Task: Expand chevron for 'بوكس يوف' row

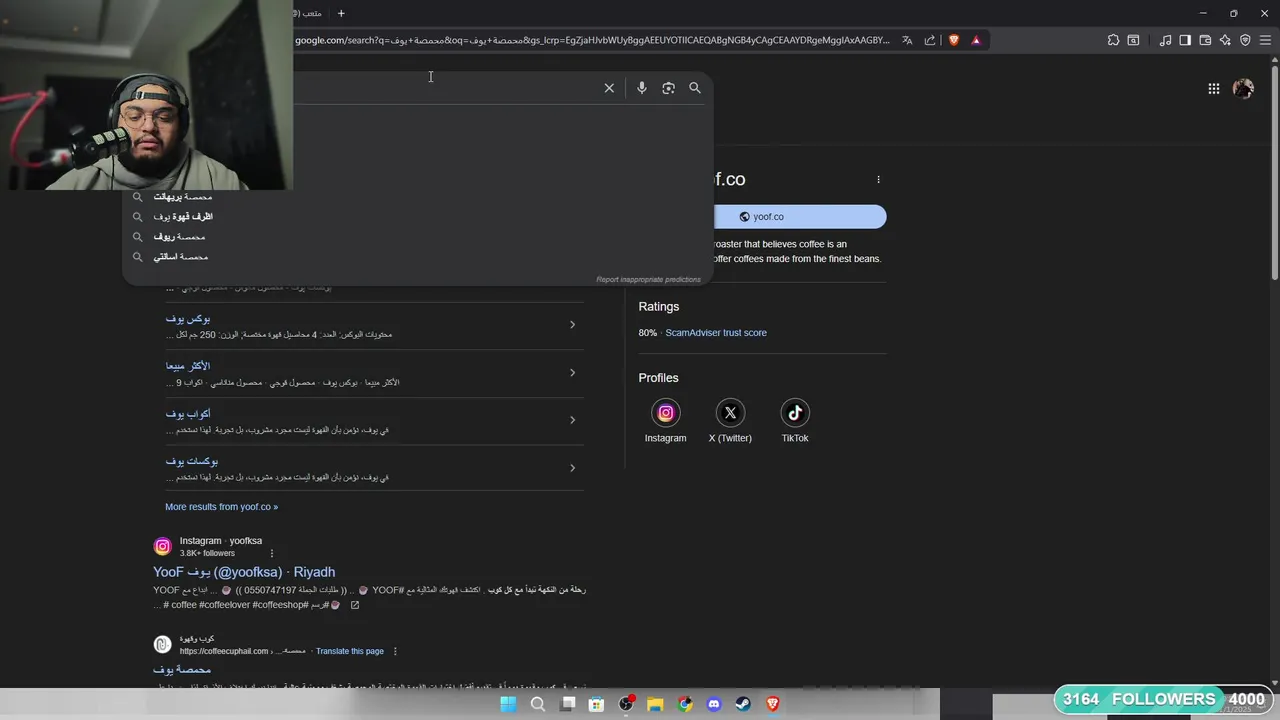Action: pos(572,324)
